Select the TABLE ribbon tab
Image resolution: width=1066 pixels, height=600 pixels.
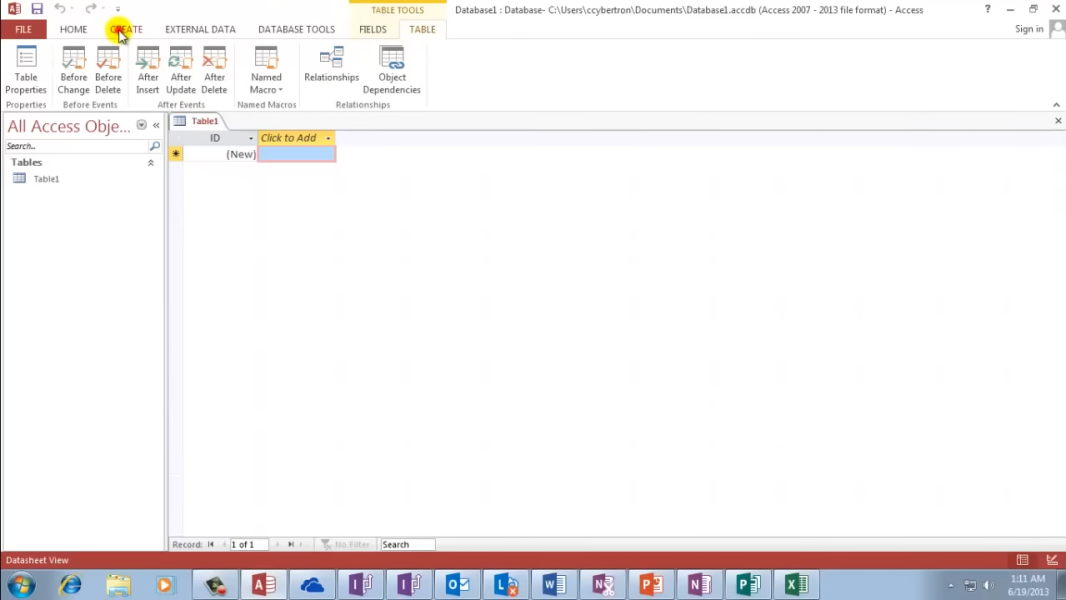tap(422, 29)
